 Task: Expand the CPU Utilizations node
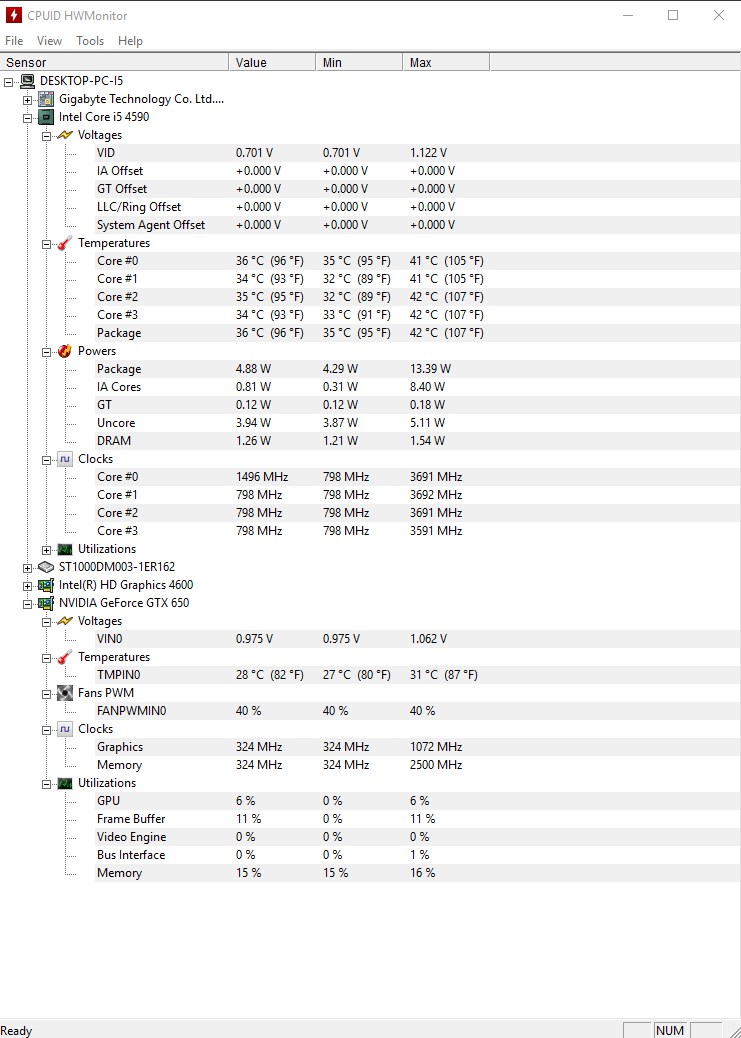(46, 549)
